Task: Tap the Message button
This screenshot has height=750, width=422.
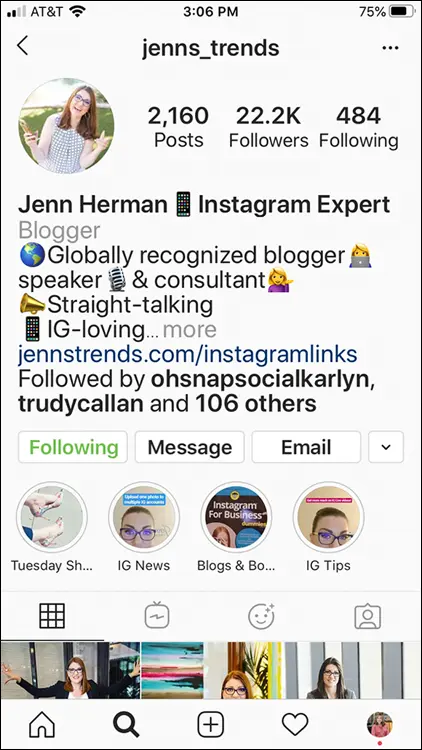Action: [x=189, y=447]
